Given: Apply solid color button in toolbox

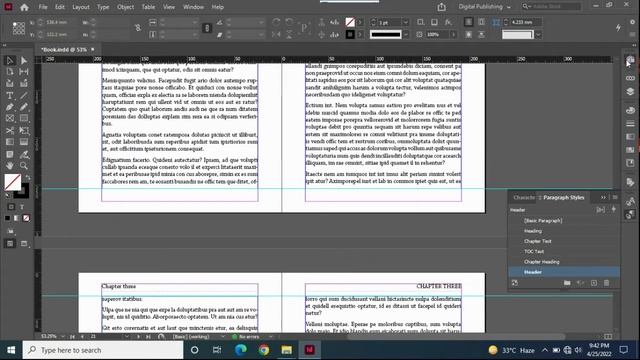Looking at the screenshot, I should (x=7, y=218).
